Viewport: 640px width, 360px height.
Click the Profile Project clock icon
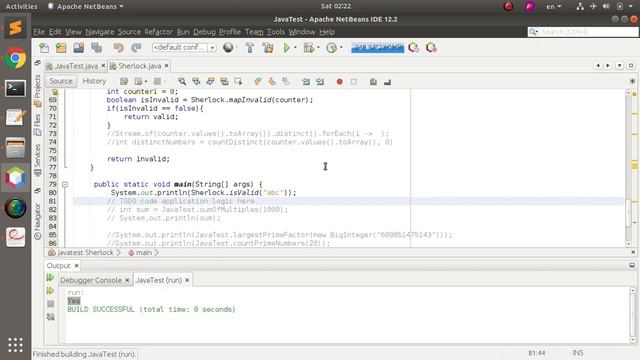pyautogui.click(x=331, y=48)
